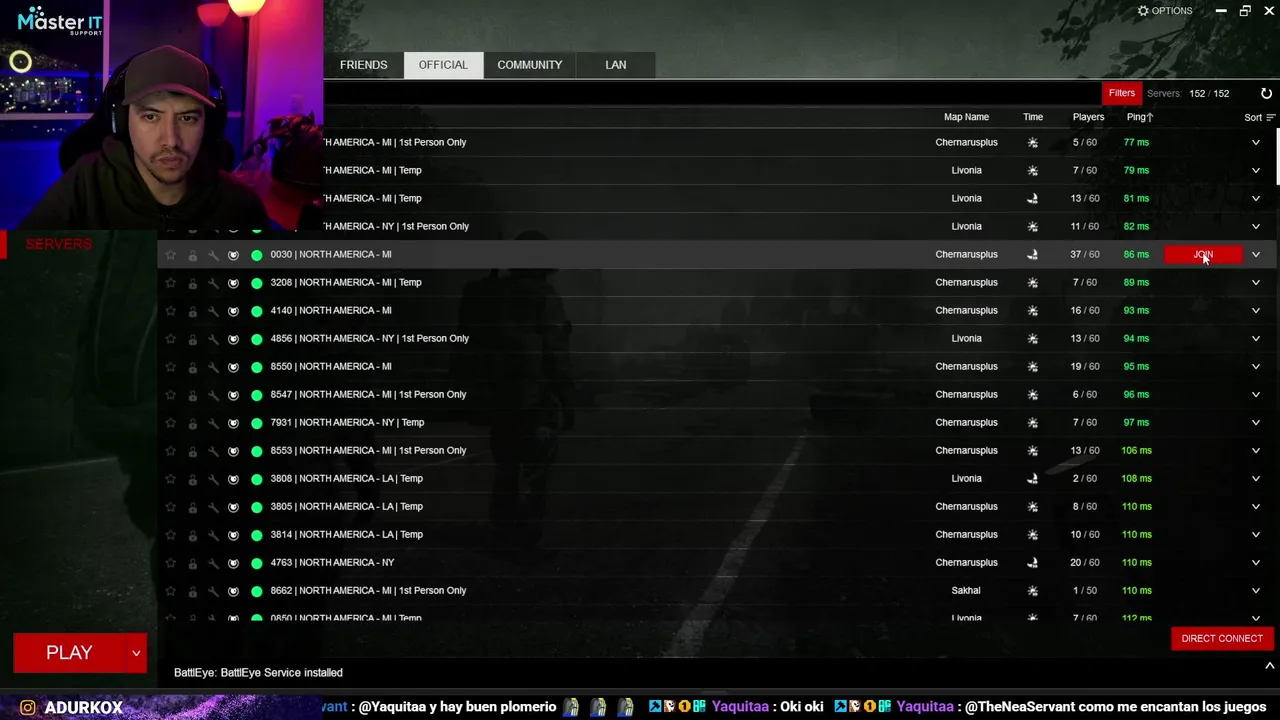The image size is (1280, 720).
Task: Switch to the Friends tab
Action: 363,65
